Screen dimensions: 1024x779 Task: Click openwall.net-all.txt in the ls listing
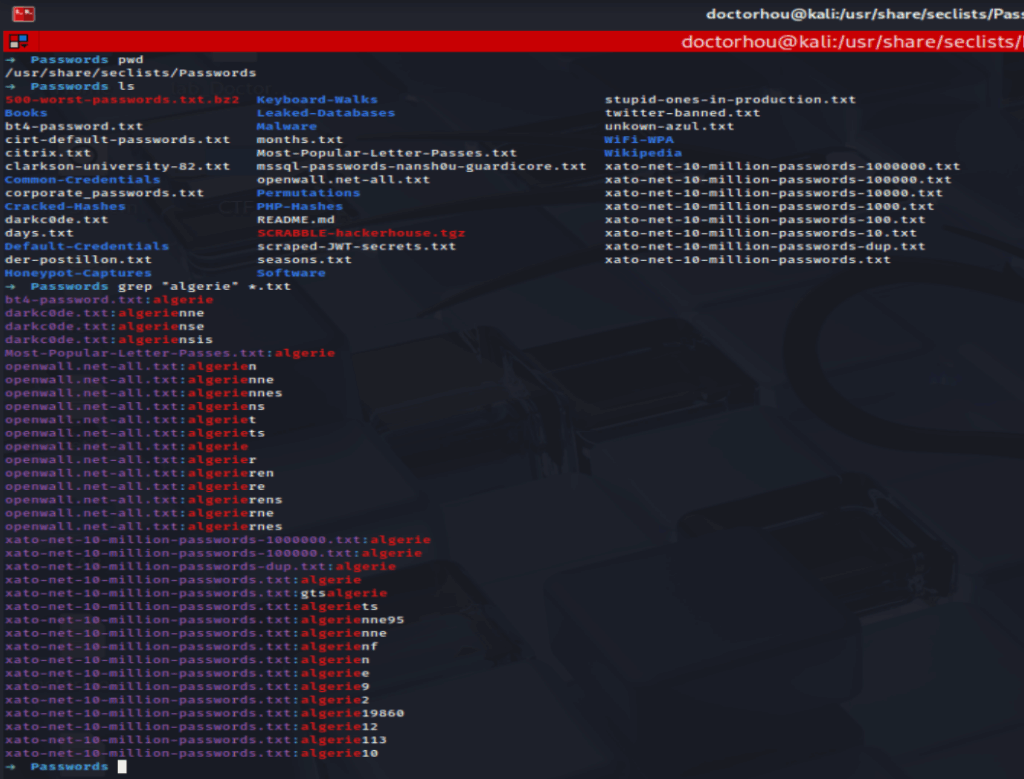(x=344, y=180)
